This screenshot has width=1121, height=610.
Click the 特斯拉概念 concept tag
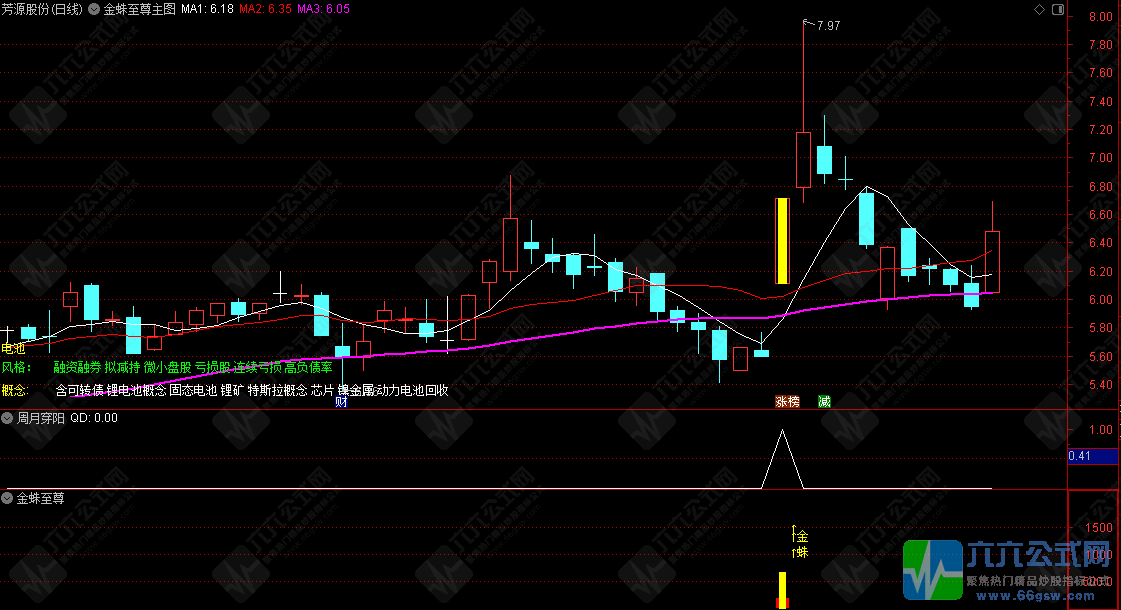pyautogui.click(x=277, y=390)
